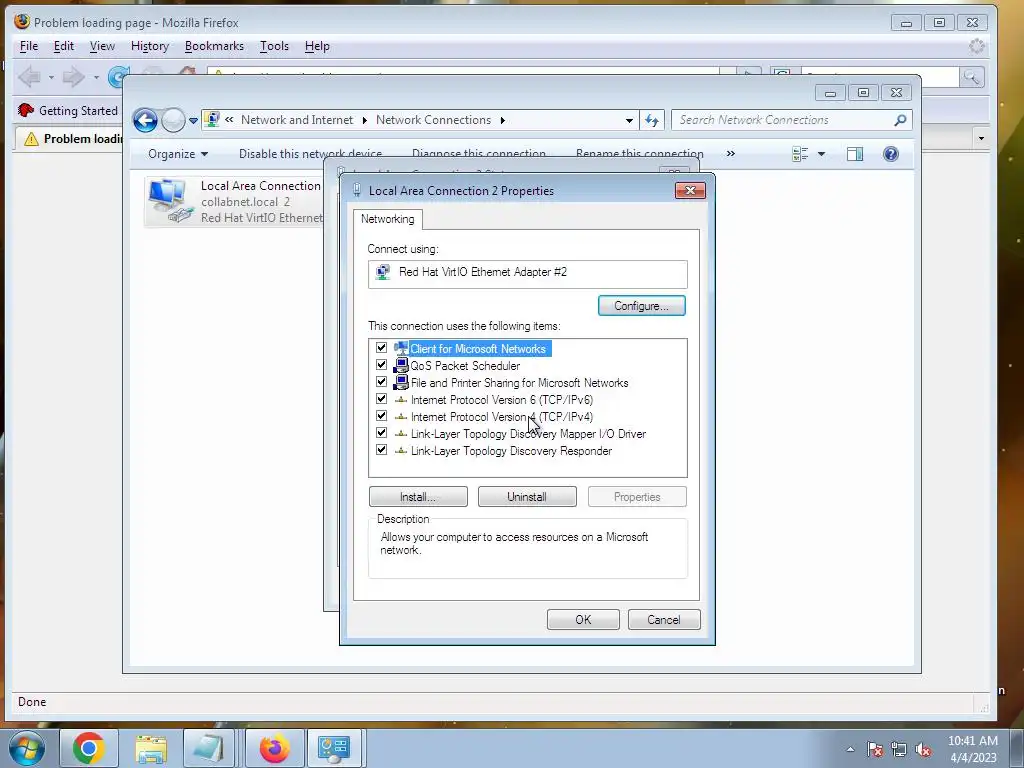This screenshot has width=1024, height=768.
Task: Toggle File and Printer Sharing checkbox
Action: 381,382
